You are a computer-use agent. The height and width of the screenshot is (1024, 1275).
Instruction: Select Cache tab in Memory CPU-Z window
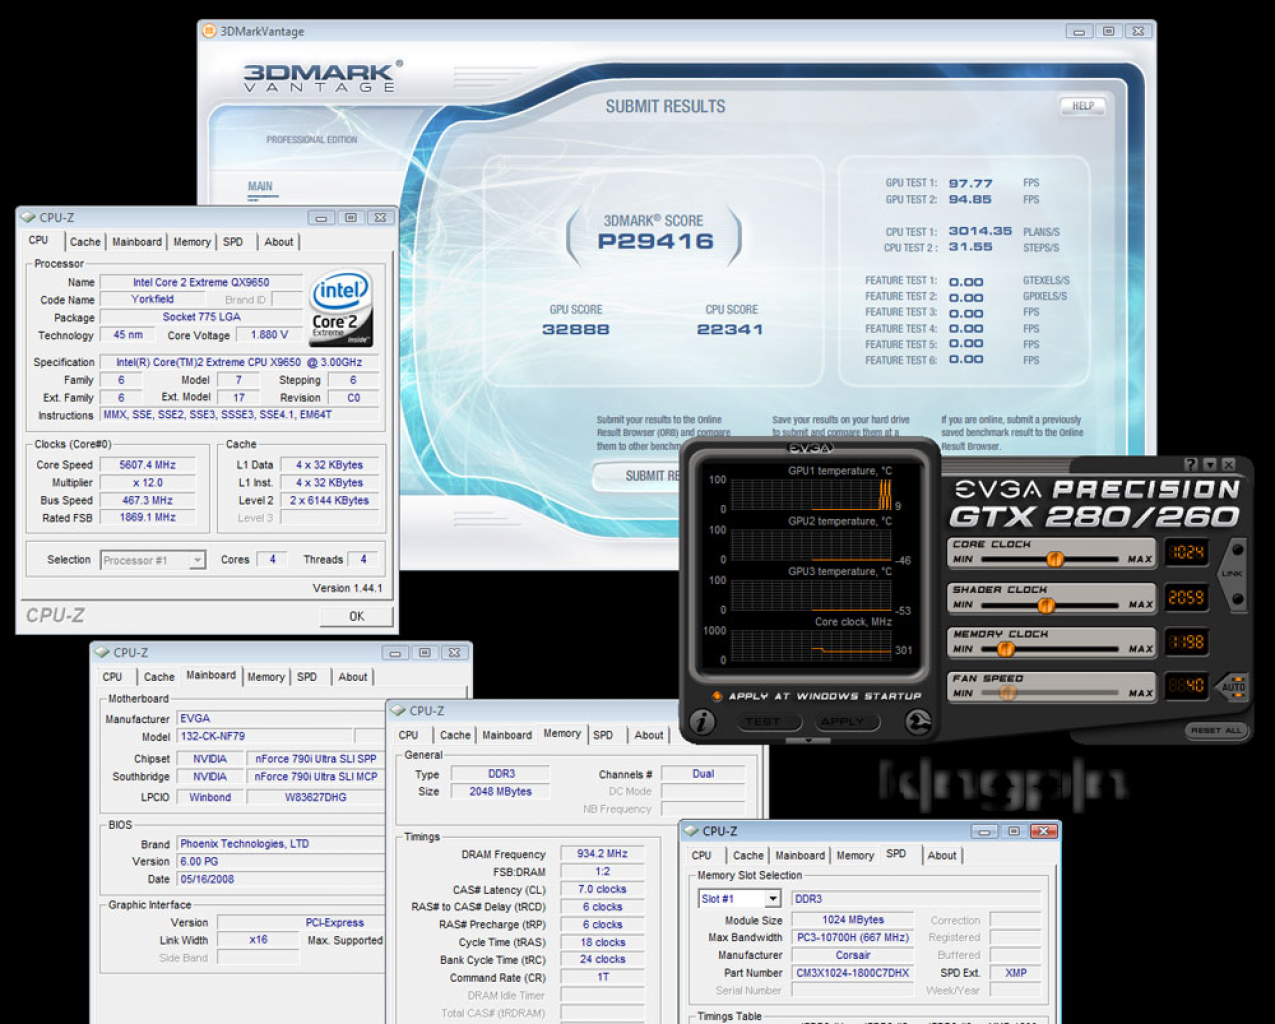tap(455, 735)
